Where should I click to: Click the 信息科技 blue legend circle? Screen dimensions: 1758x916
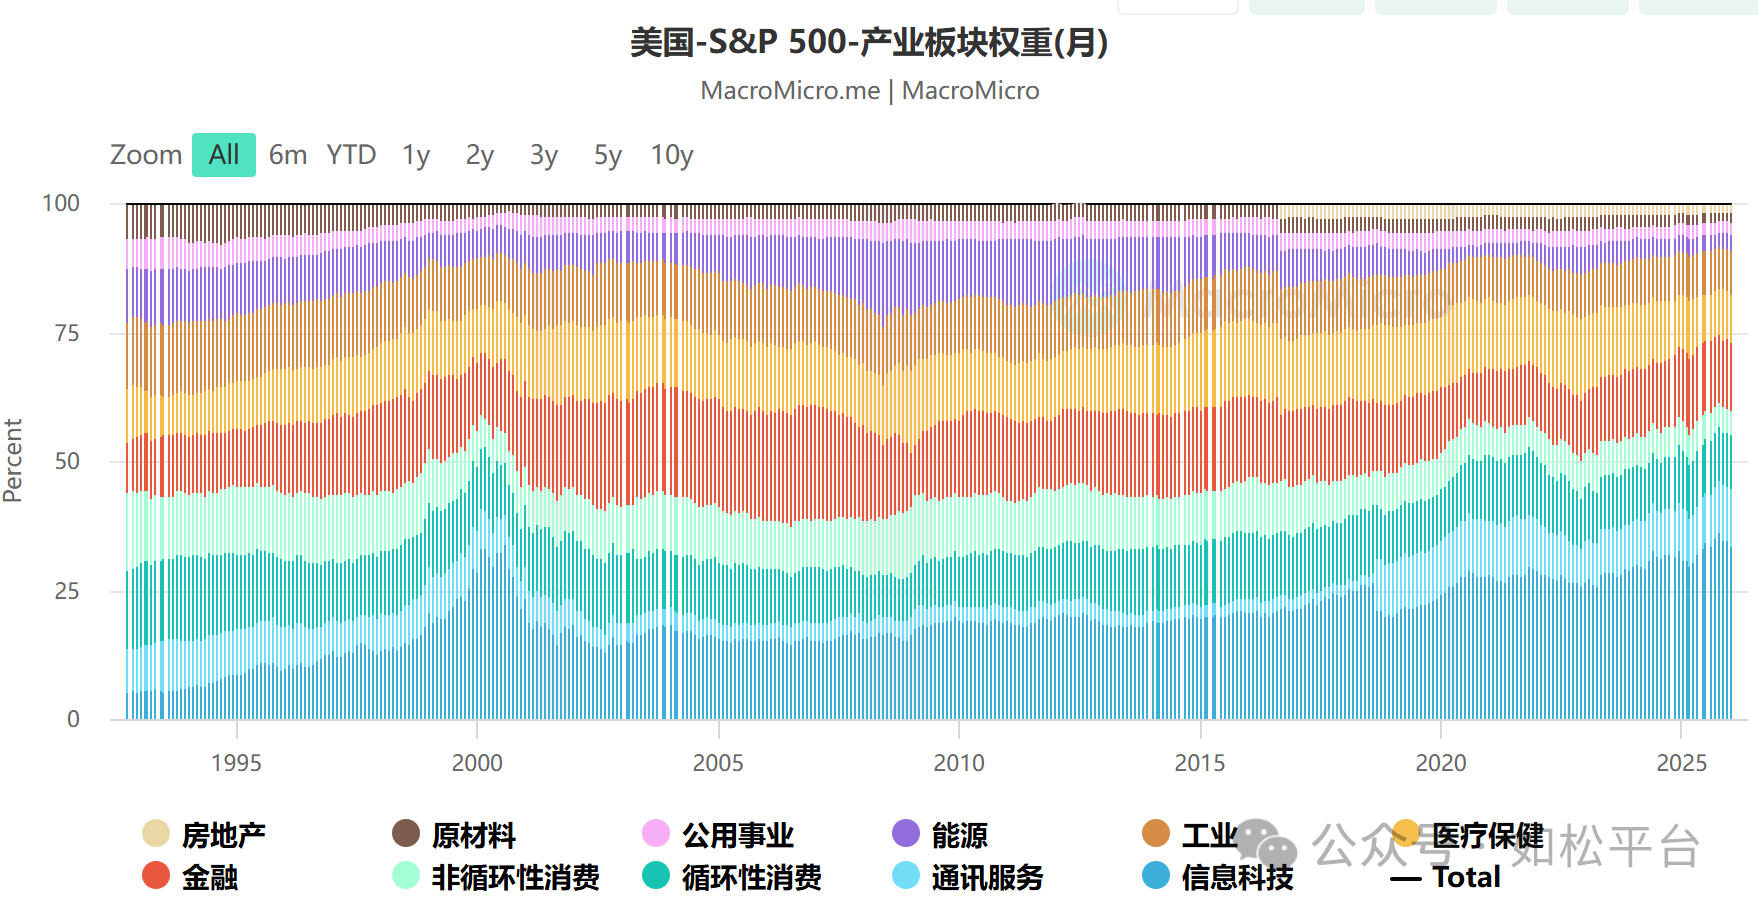(1156, 876)
